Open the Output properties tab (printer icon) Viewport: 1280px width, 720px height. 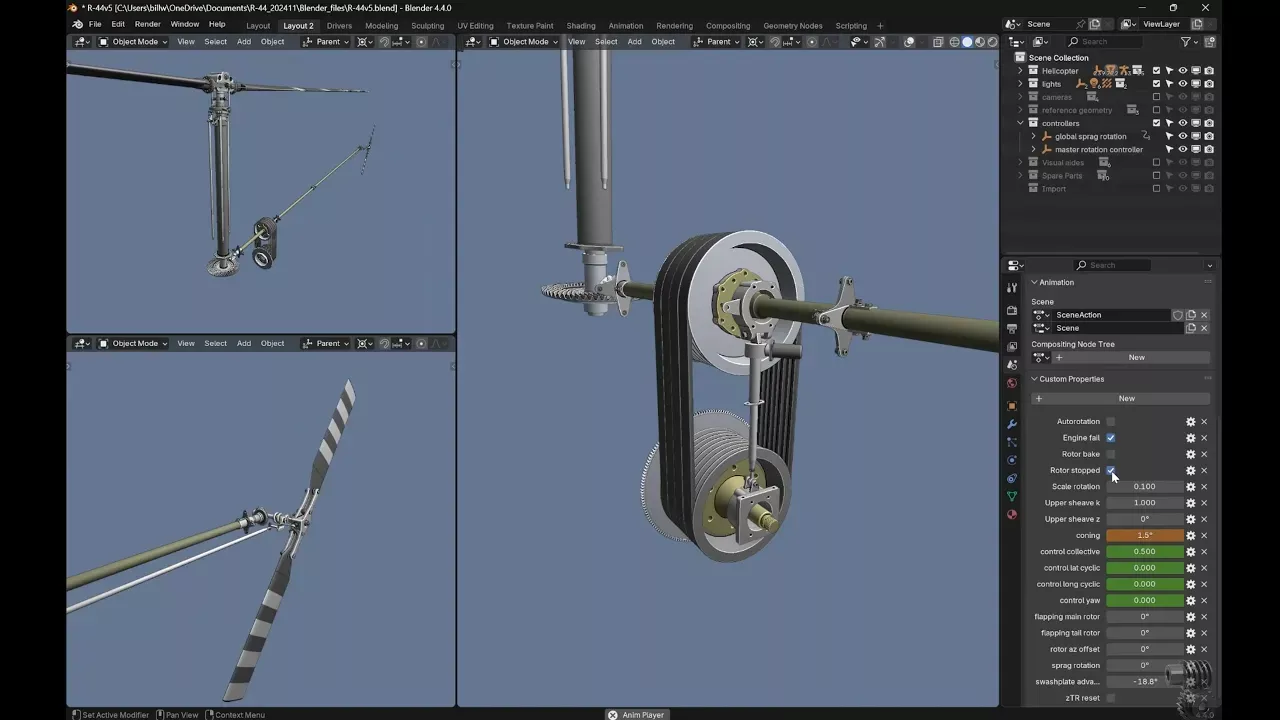coord(1012,328)
